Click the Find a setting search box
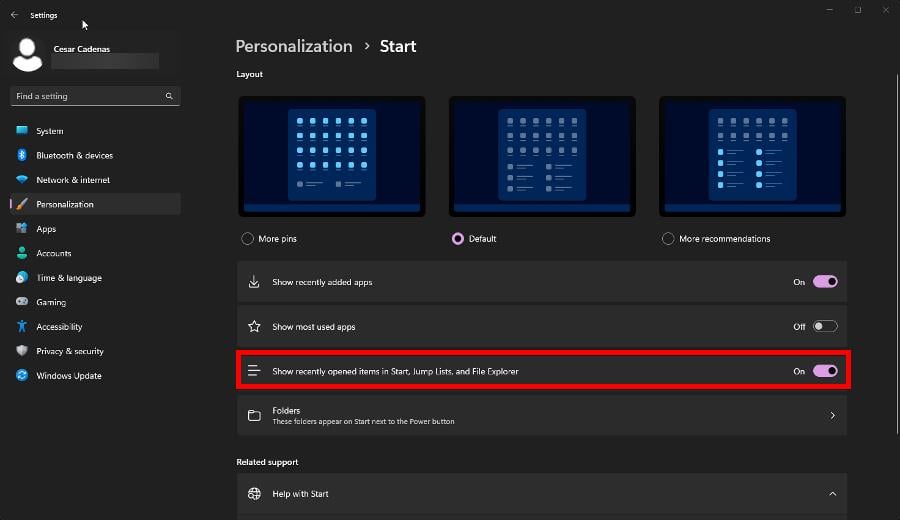The width and height of the screenshot is (900, 520). click(x=95, y=96)
